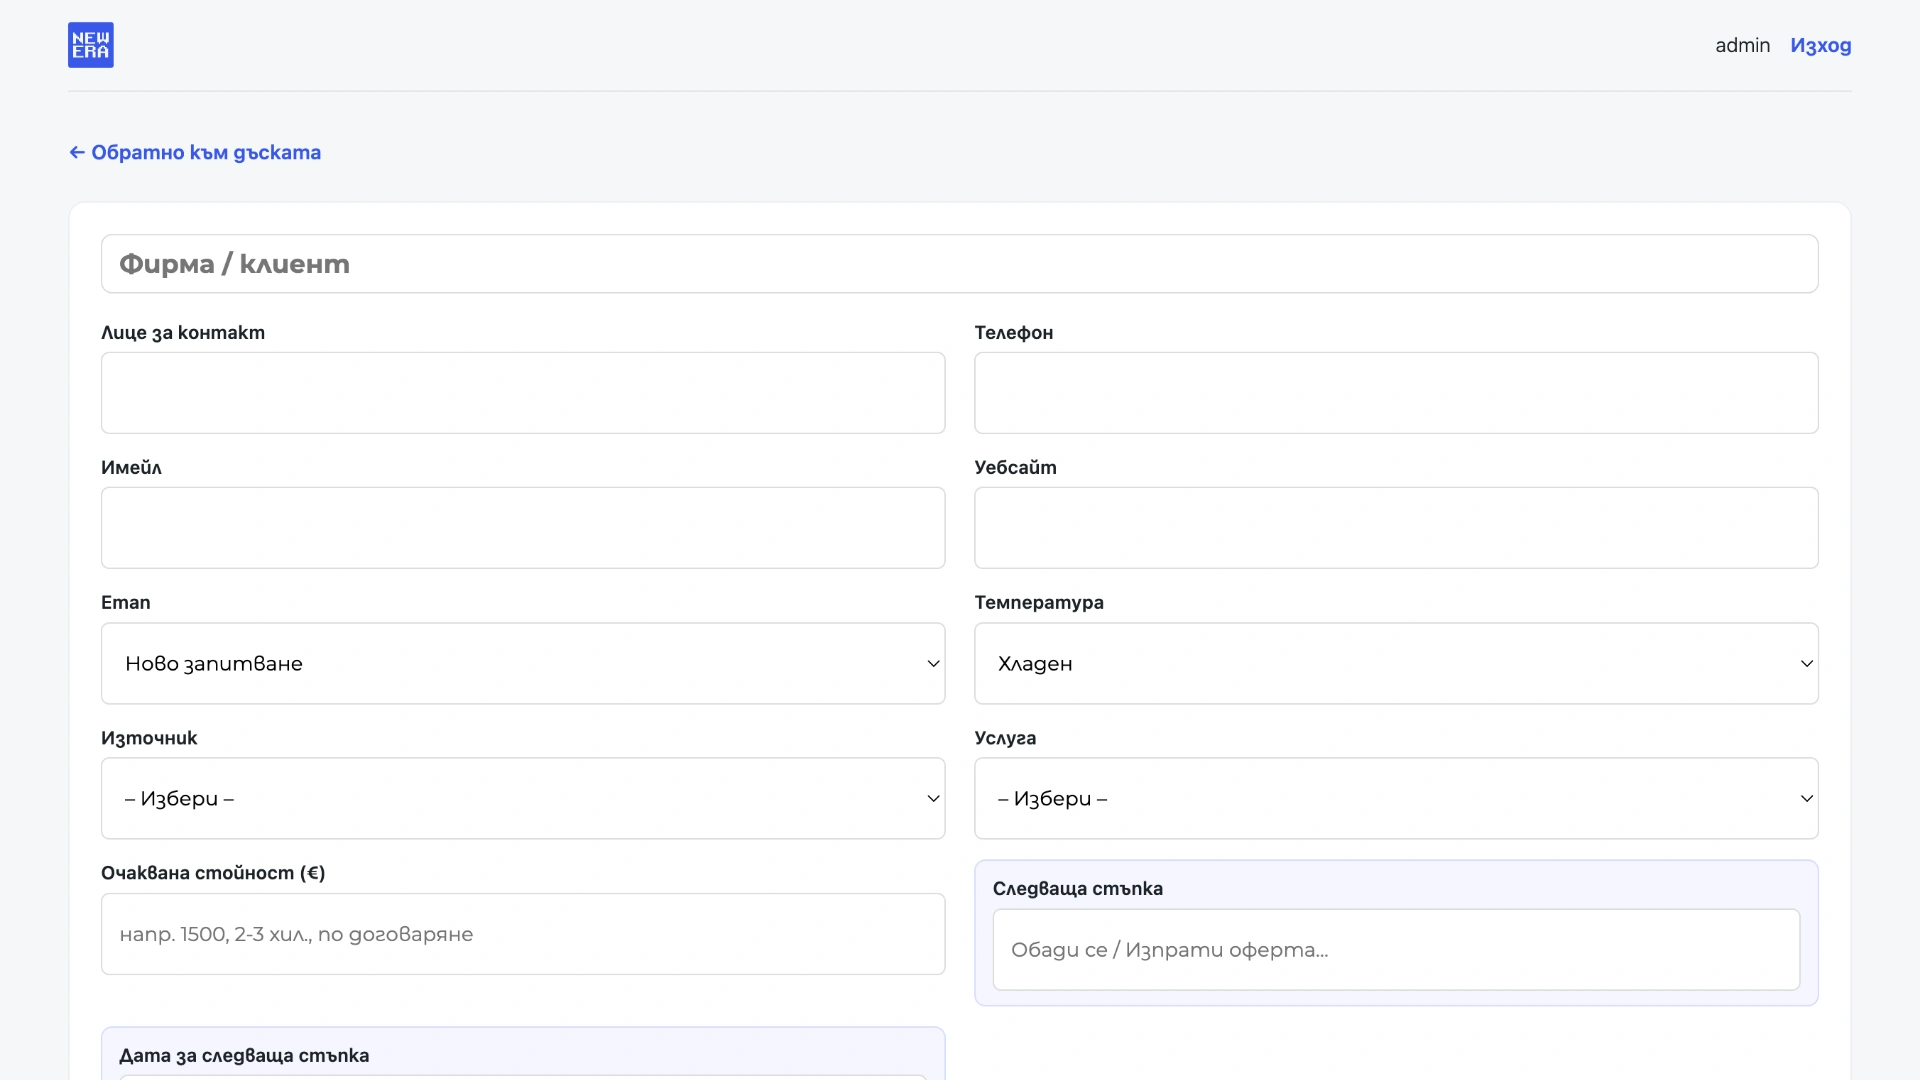The height and width of the screenshot is (1080, 1920).
Task: Click the Очаквана стойност (€) label
Action: [213, 873]
